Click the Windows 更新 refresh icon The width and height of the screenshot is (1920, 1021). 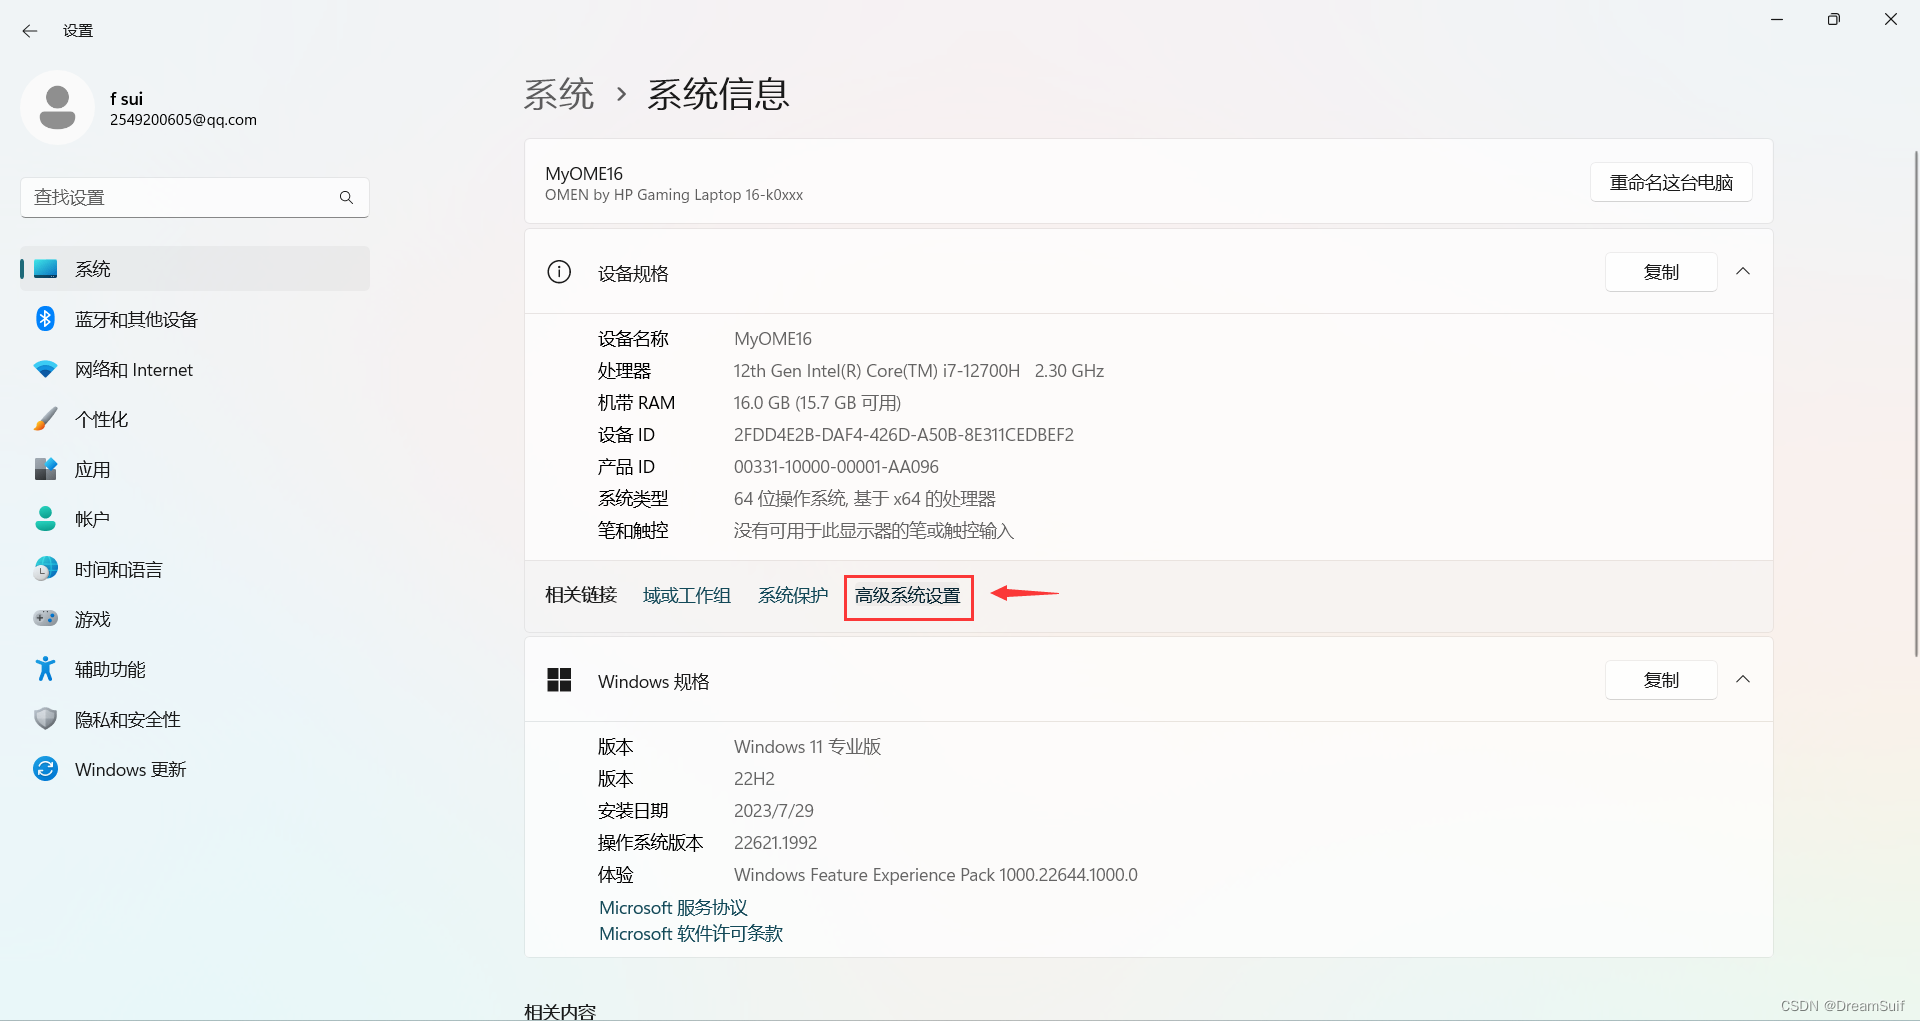coord(46,769)
